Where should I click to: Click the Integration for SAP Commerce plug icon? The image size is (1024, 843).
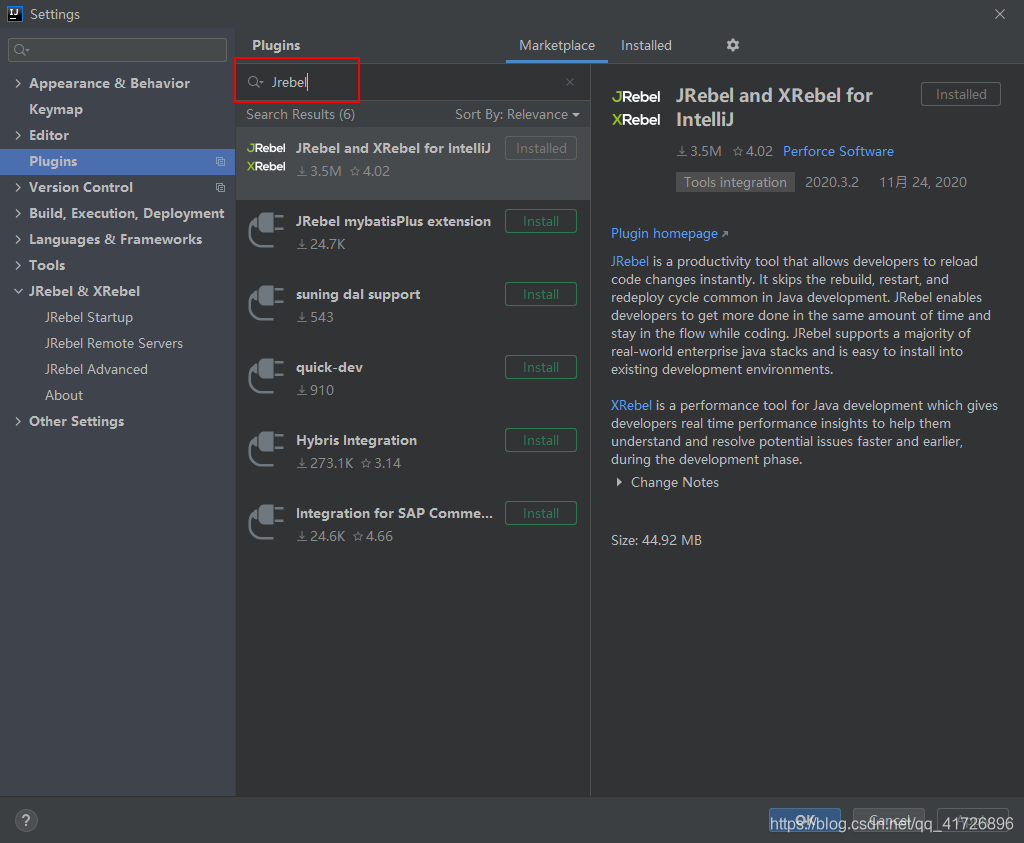point(266,522)
